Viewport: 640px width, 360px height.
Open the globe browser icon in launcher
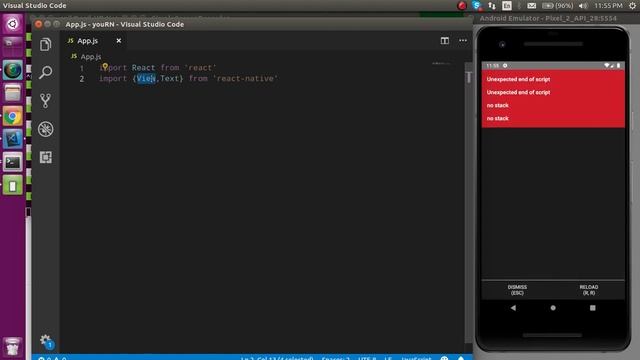(13, 70)
